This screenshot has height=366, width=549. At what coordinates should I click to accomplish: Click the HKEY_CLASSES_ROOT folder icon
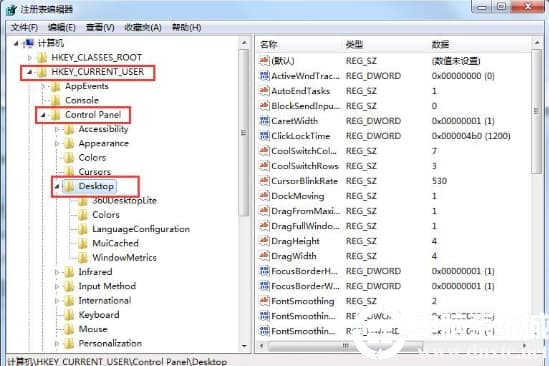coord(42,57)
